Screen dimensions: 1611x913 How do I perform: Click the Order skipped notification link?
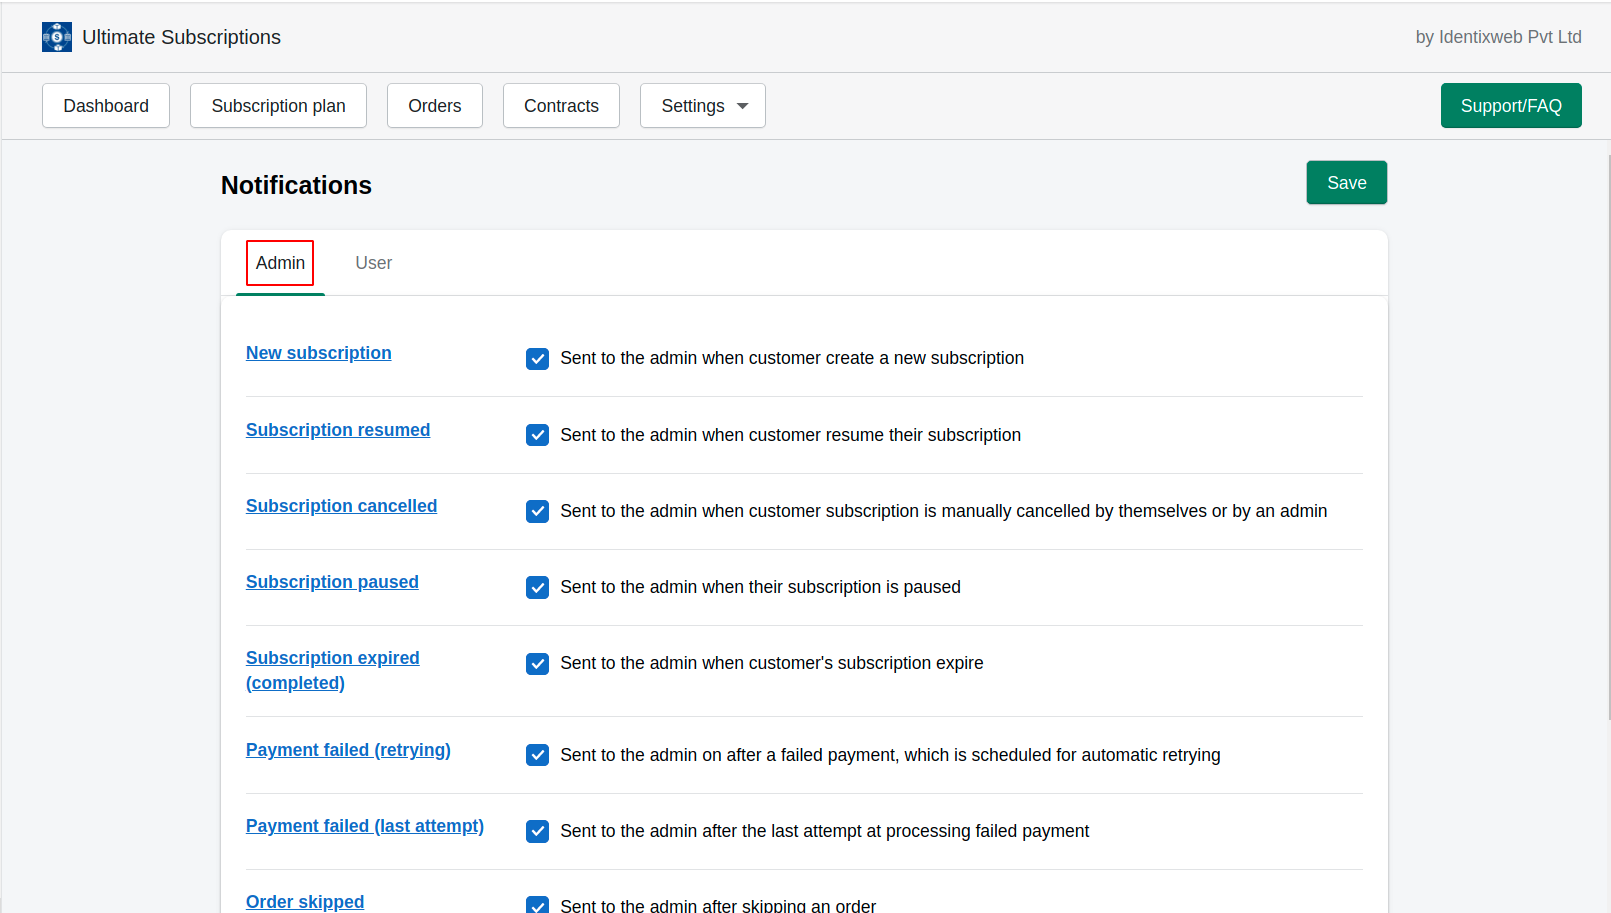tap(305, 901)
